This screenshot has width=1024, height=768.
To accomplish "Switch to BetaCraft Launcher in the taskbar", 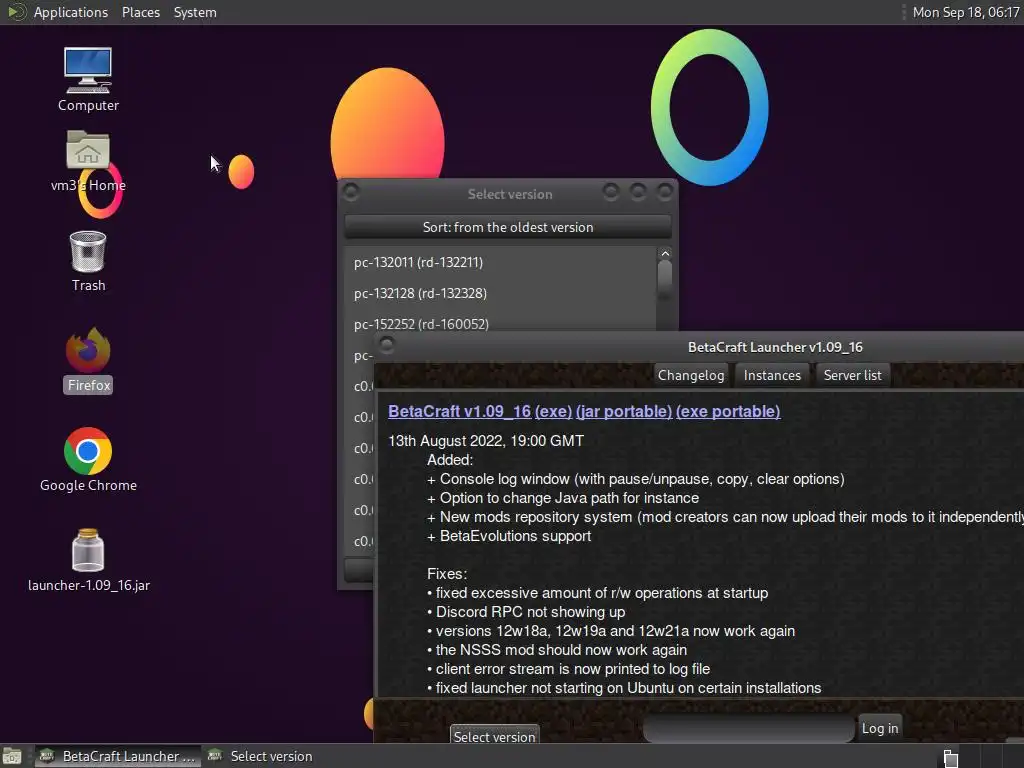I will (x=118, y=756).
